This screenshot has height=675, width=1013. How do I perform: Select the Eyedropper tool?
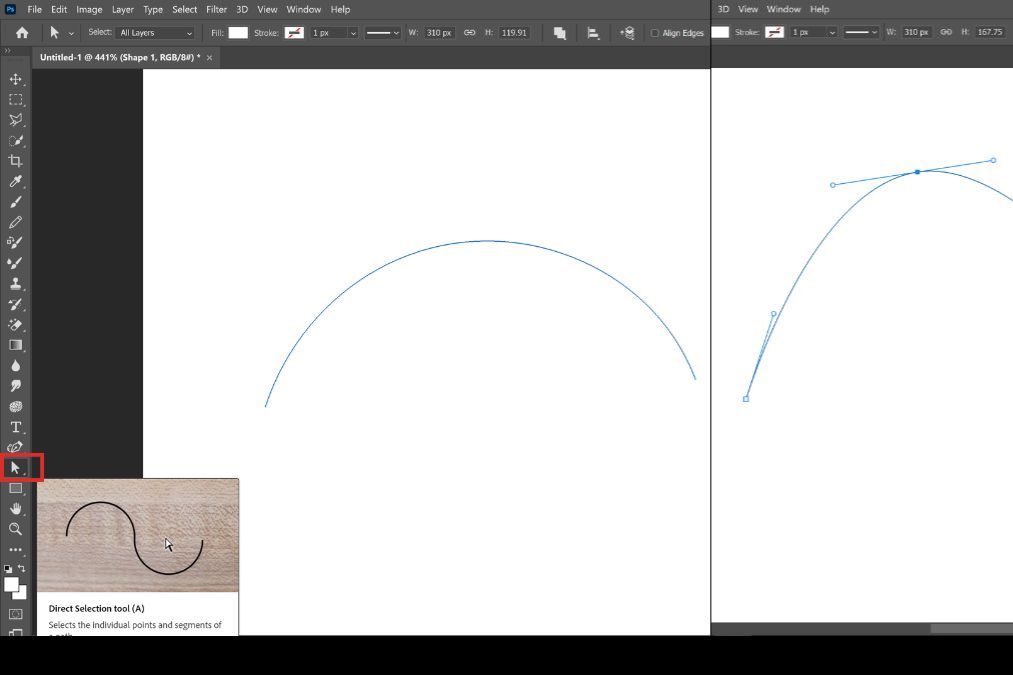click(15, 182)
